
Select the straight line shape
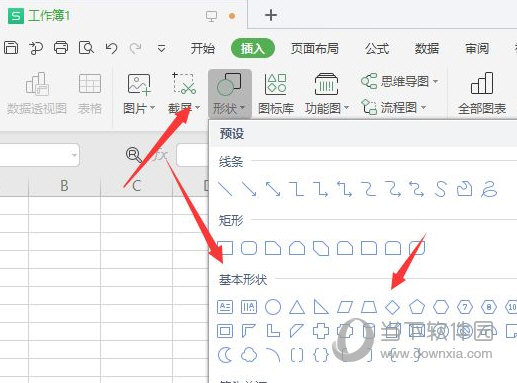[x=225, y=189]
